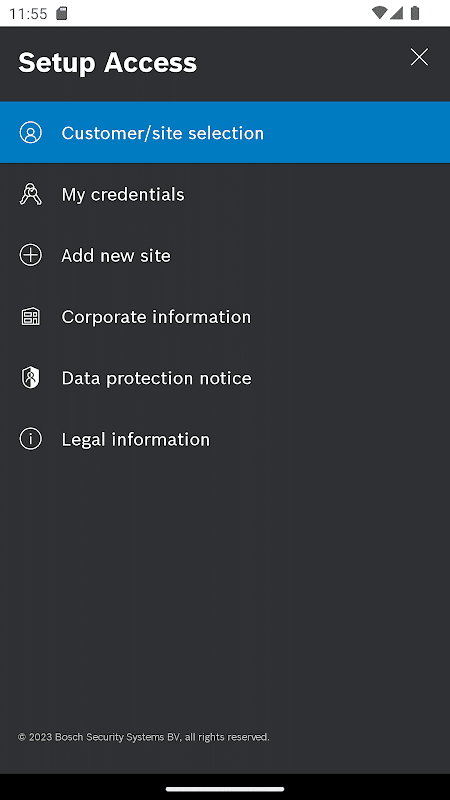This screenshot has height=800, width=450.
Task: Click the Wi-Fi status bar icon
Action: tap(379, 13)
